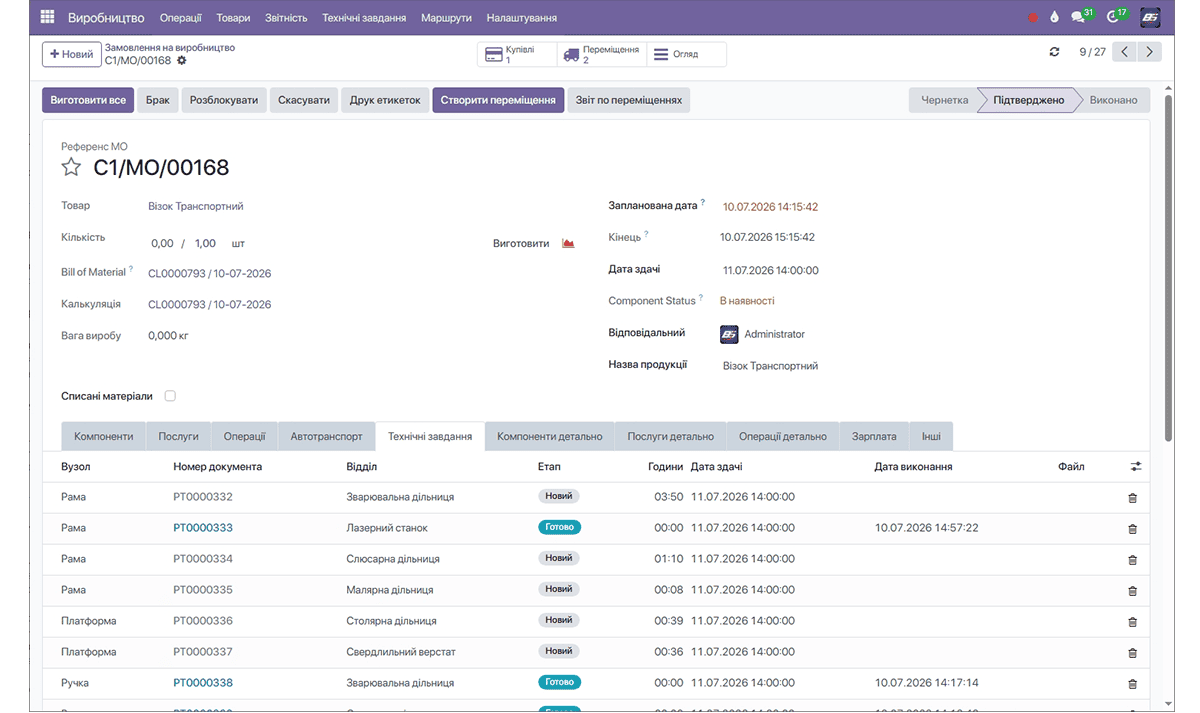The width and height of the screenshot is (1200, 713).
Task: Open the apps grid home menu
Action: pyautogui.click(x=48, y=17)
